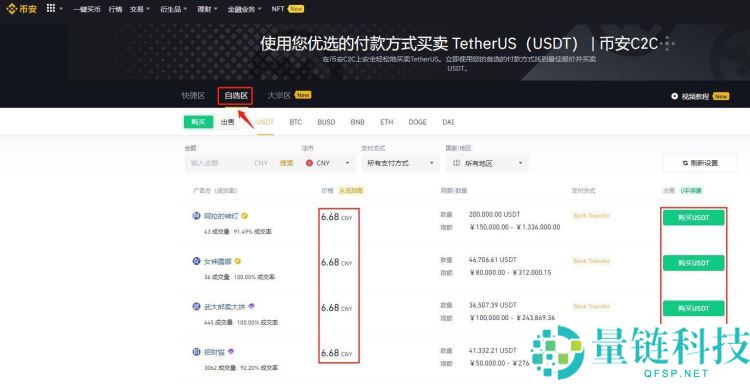Open advertiser 武大郎卖大饼 profile link

pyautogui.click(x=224, y=307)
